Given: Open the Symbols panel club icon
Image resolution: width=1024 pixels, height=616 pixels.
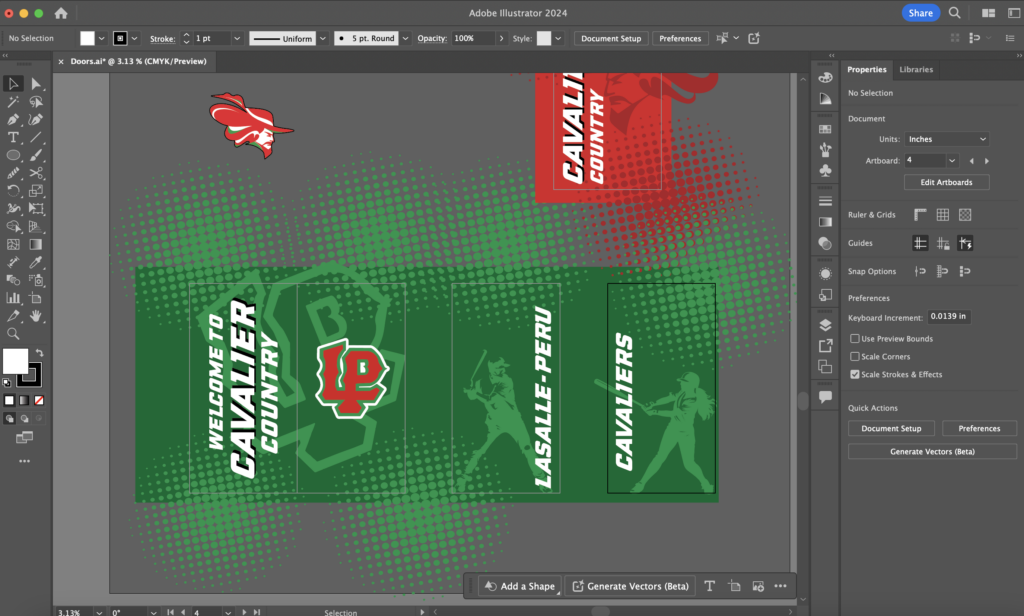Looking at the screenshot, I should 825,171.
